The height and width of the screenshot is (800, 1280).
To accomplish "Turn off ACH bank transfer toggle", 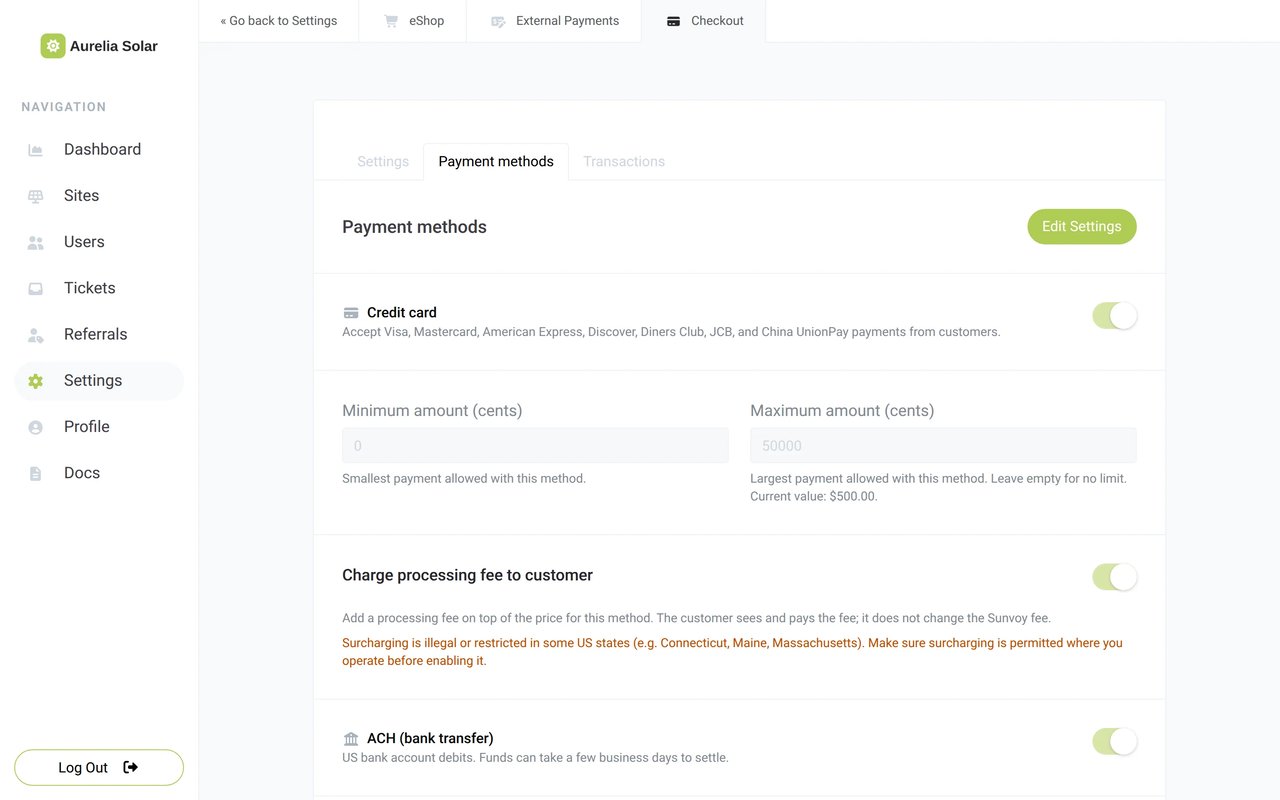I will tap(1114, 741).
